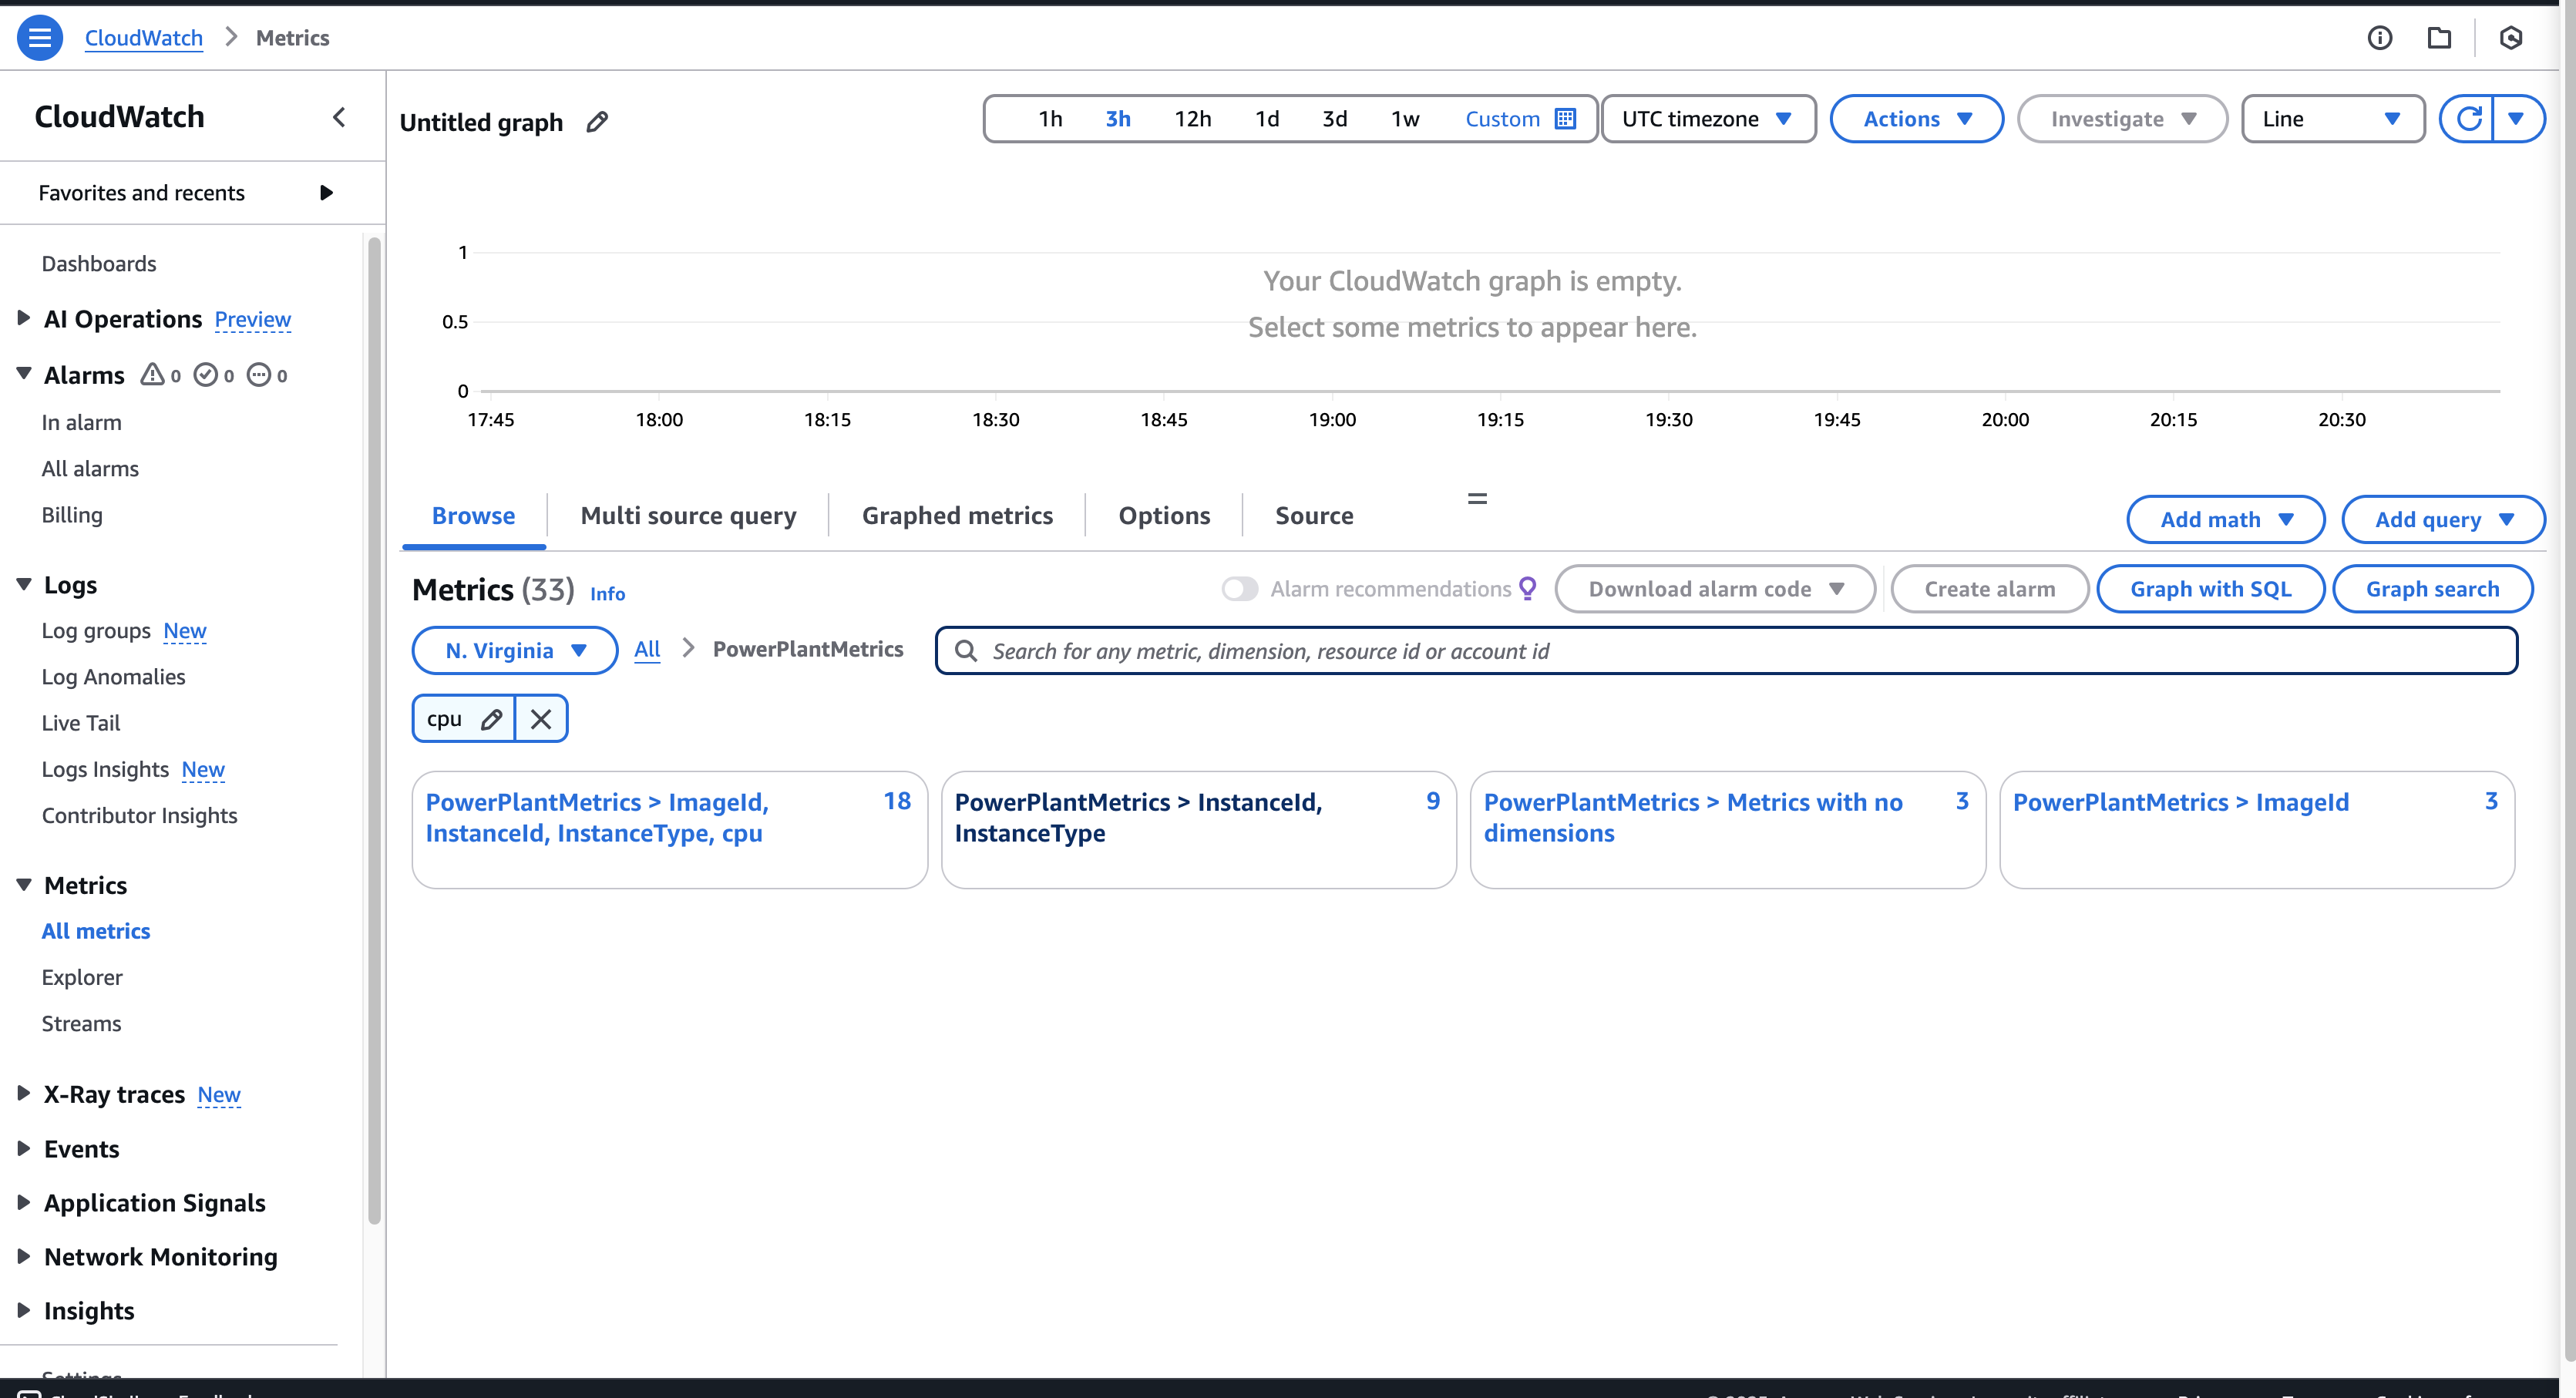Open the N. Virginia region selector
2576x1398 pixels.
click(x=515, y=651)
